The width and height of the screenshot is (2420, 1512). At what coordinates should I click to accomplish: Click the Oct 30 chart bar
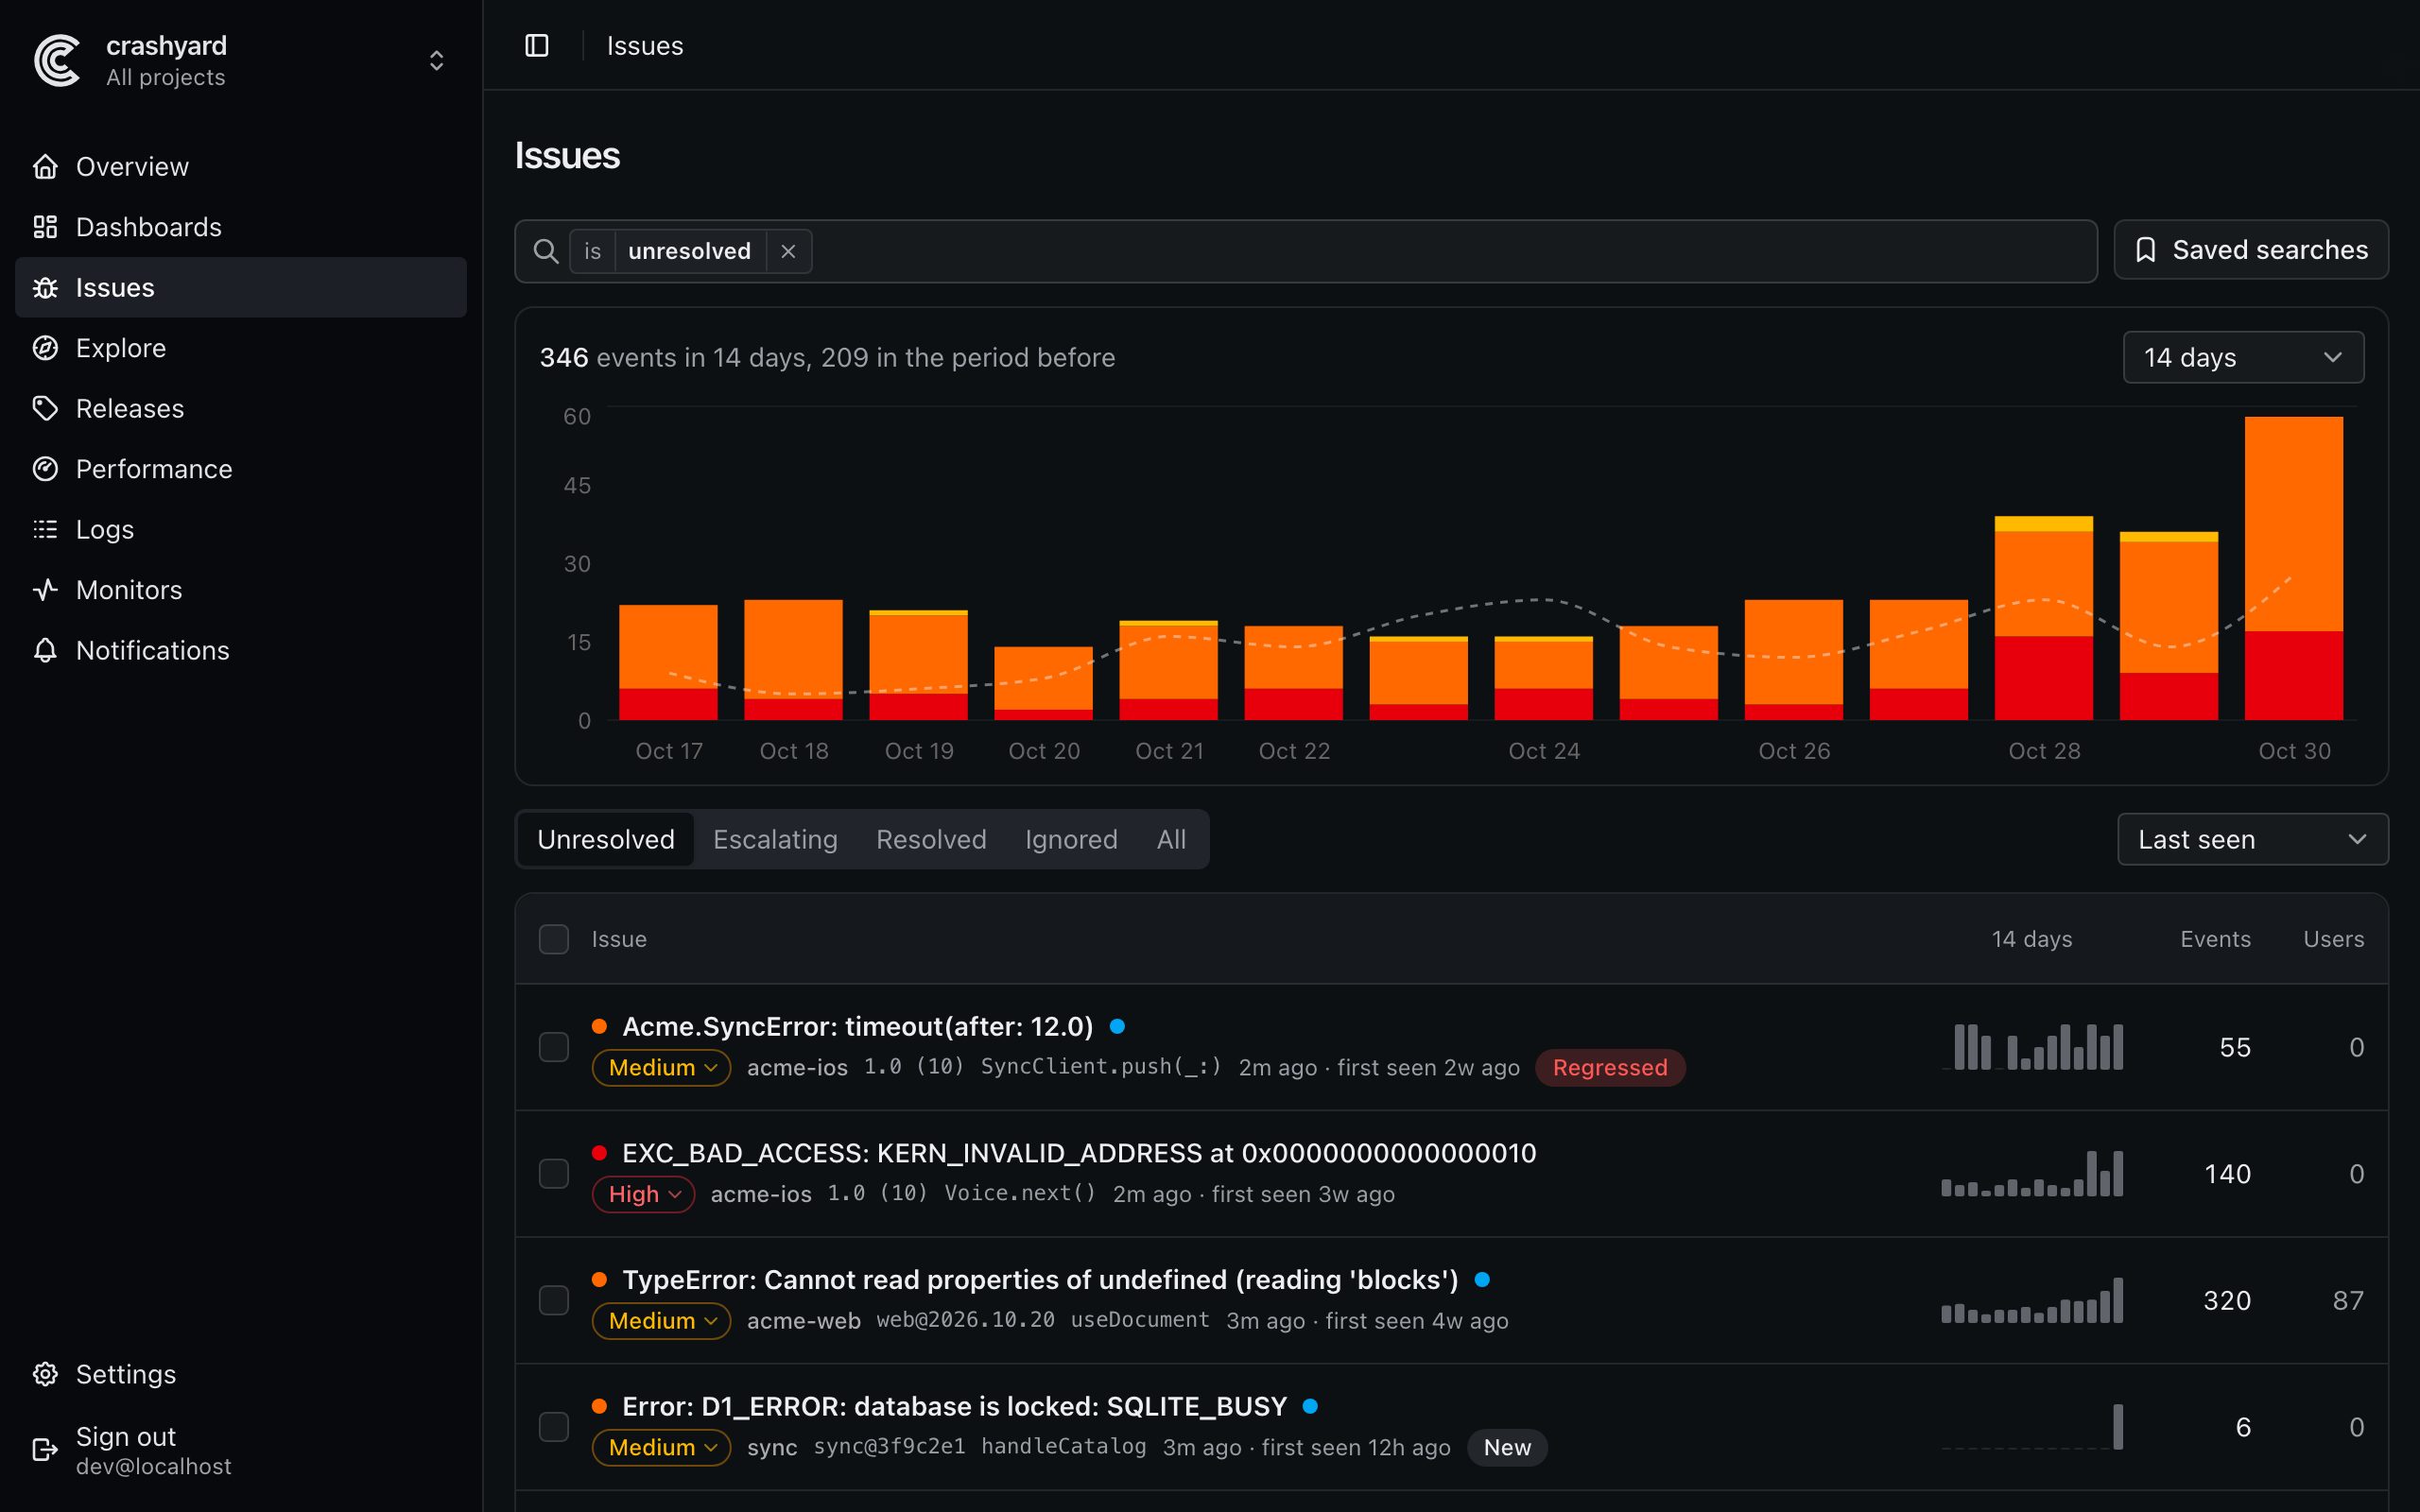2293,568
